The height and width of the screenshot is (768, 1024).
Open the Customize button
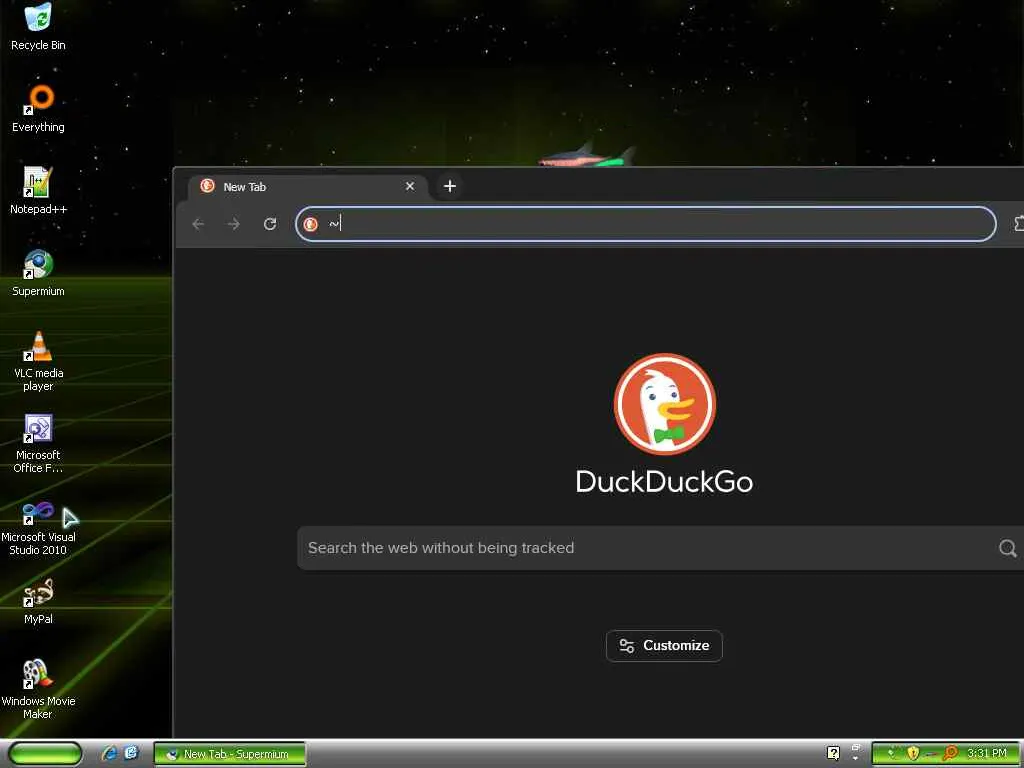pyautogui.click(x=664, y=646)
